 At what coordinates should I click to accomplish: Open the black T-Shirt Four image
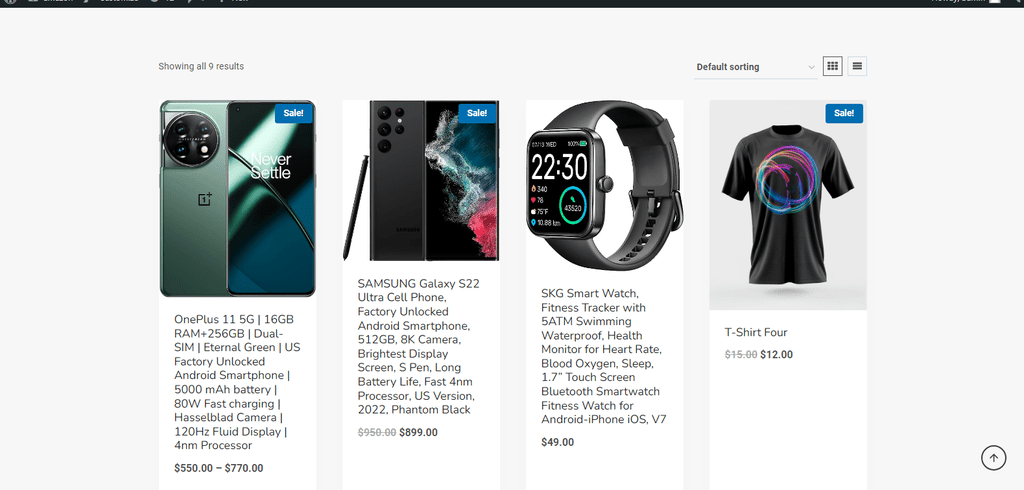coord(788,205)
